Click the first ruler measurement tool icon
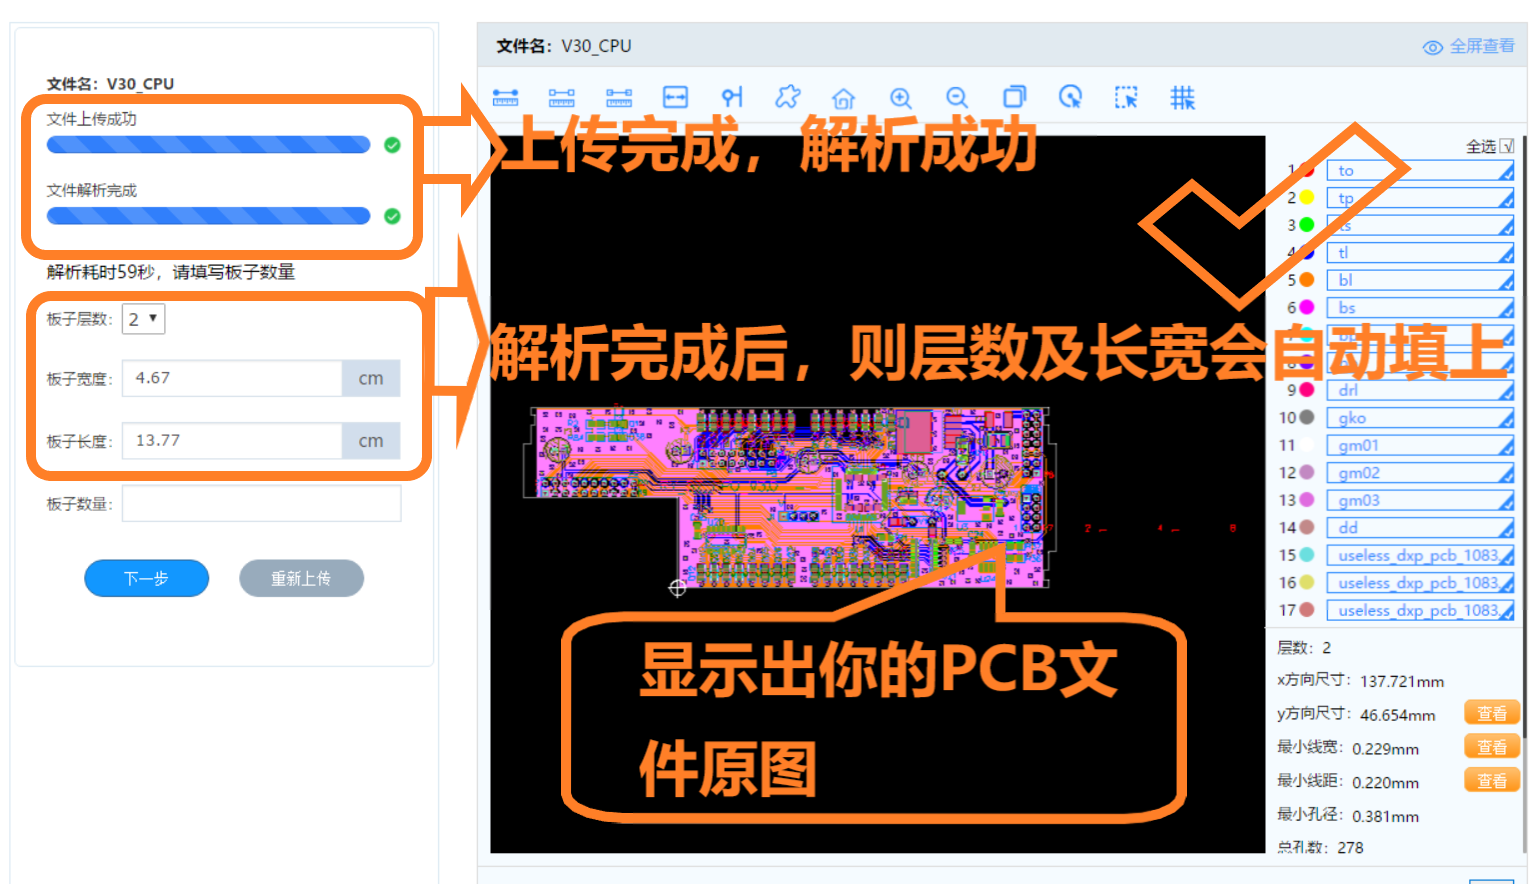Image resolution: width=1532 pixels, height=884 pixels. pos(505,97)
